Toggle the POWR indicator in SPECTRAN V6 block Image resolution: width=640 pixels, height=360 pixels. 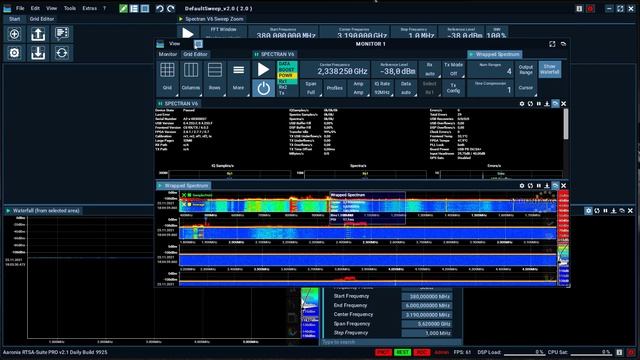(x=286, y=76)
